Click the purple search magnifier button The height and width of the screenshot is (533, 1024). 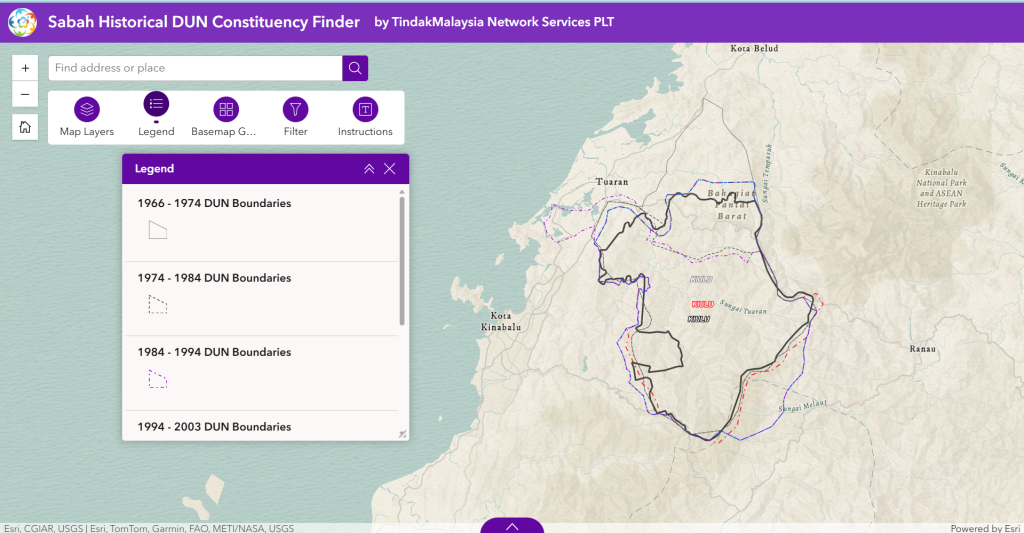pyautogui.click(x=355, y=68)
